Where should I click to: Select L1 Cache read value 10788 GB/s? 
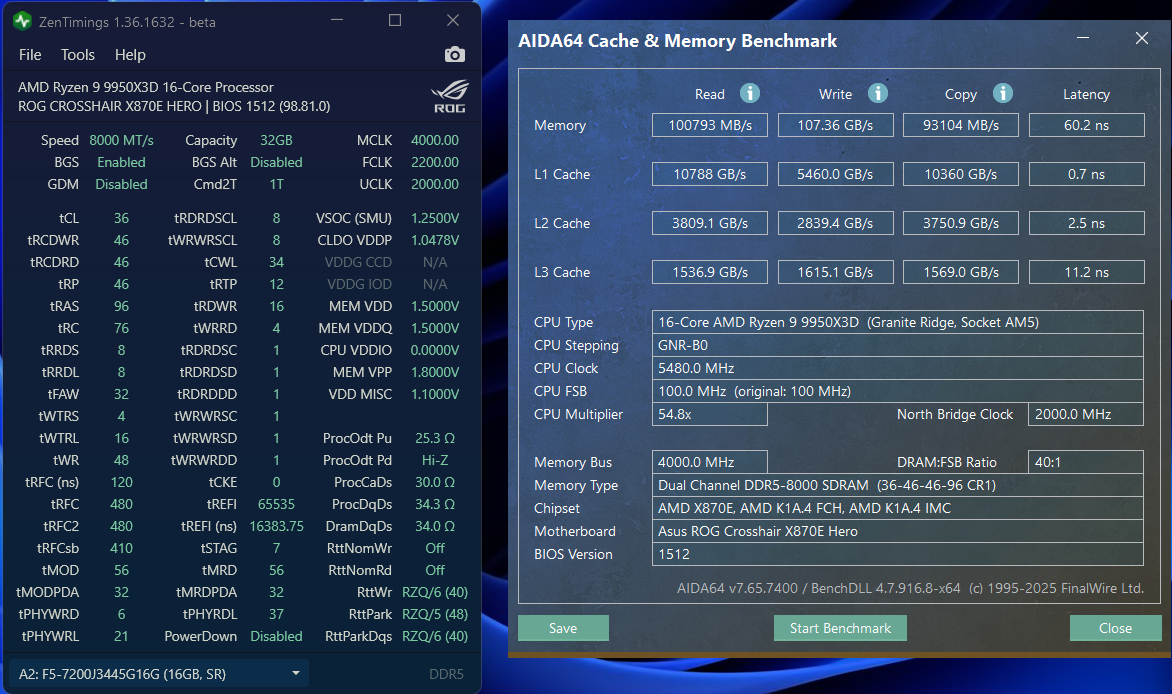click(710, 174)
